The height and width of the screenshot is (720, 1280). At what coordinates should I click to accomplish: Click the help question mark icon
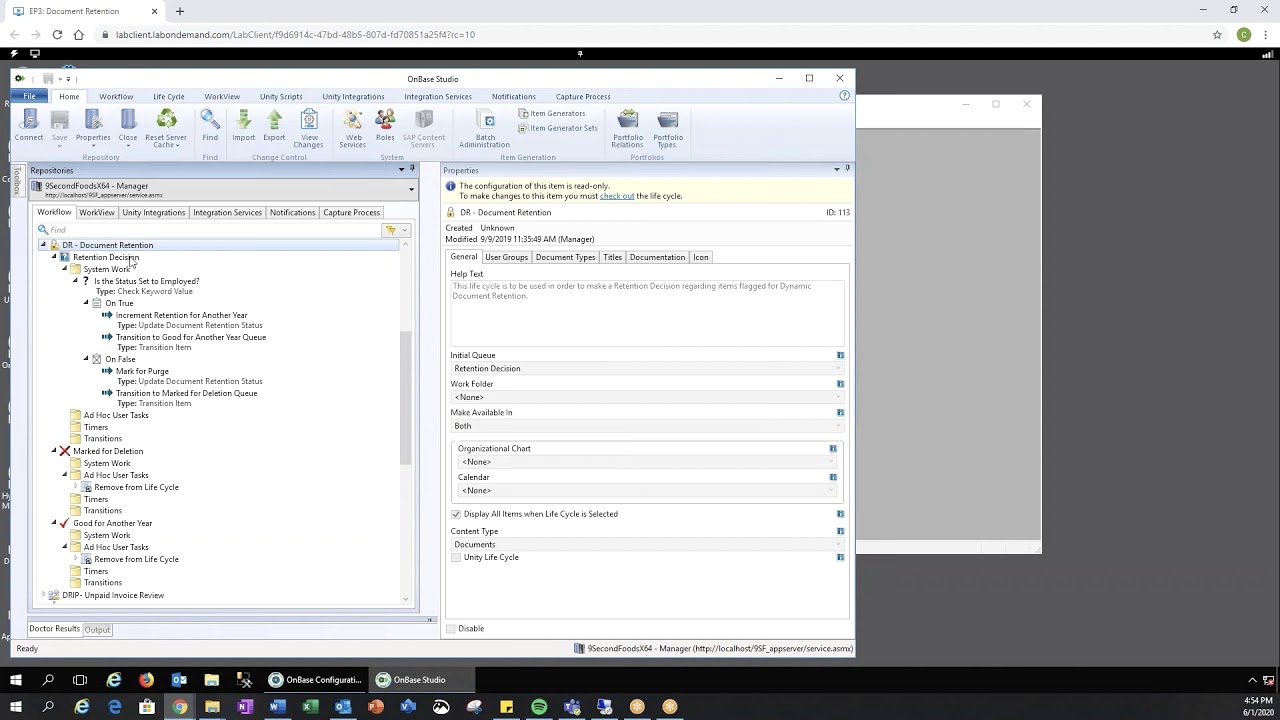coord(845,96)
